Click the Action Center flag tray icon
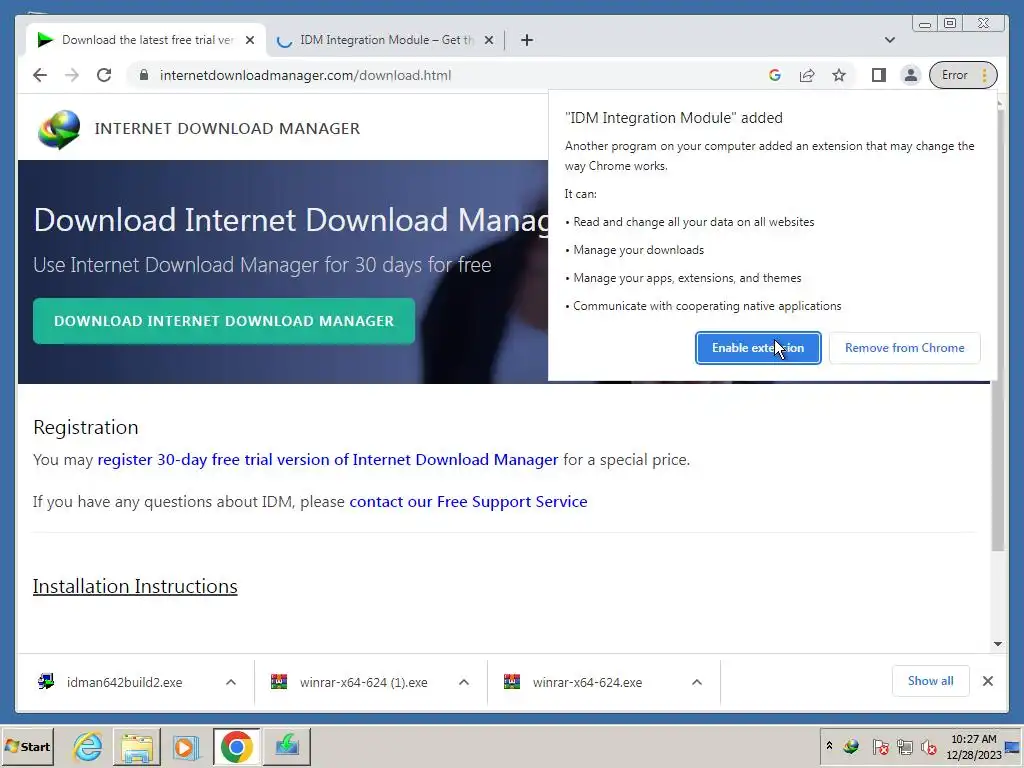This screenshot has height=768, width=1024. (x=880, y=746)
